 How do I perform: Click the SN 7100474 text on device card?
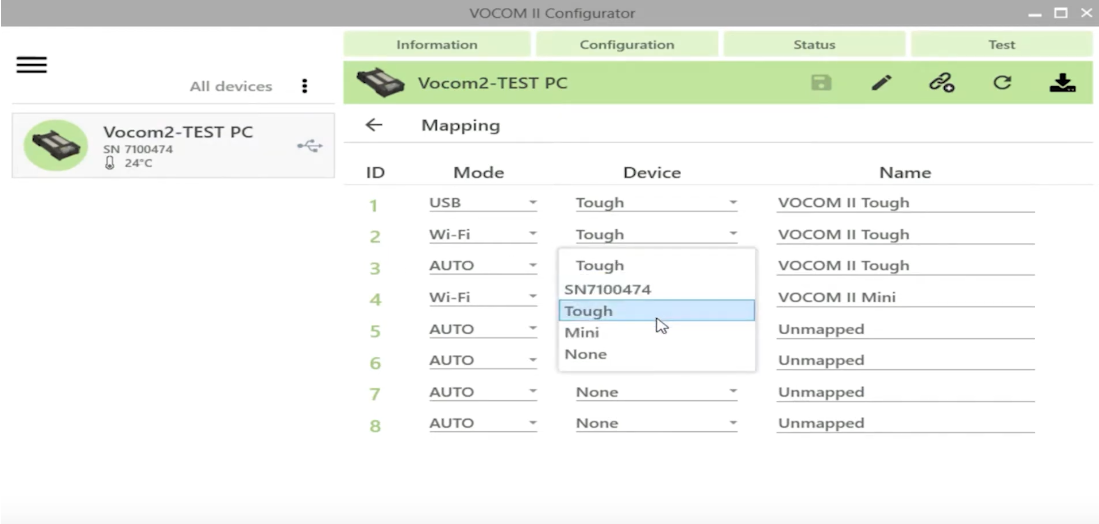tap(138, 149)
